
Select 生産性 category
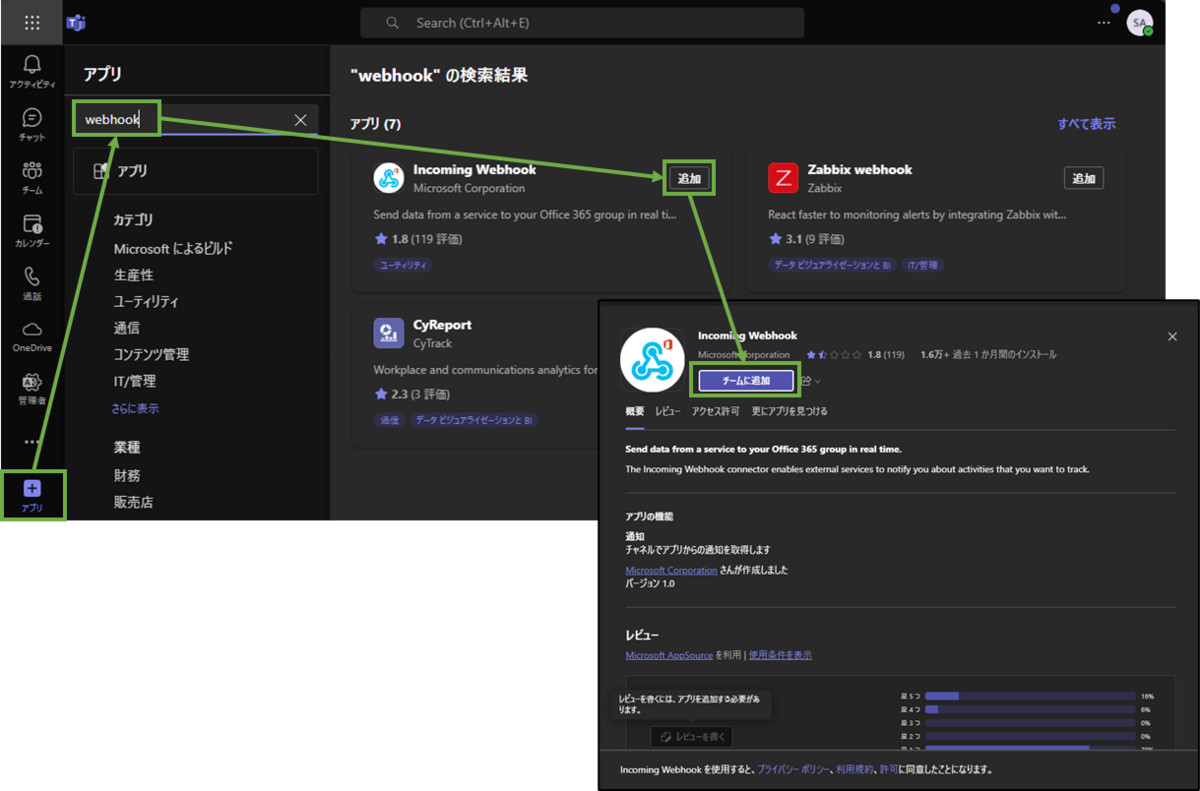(133, 275)
